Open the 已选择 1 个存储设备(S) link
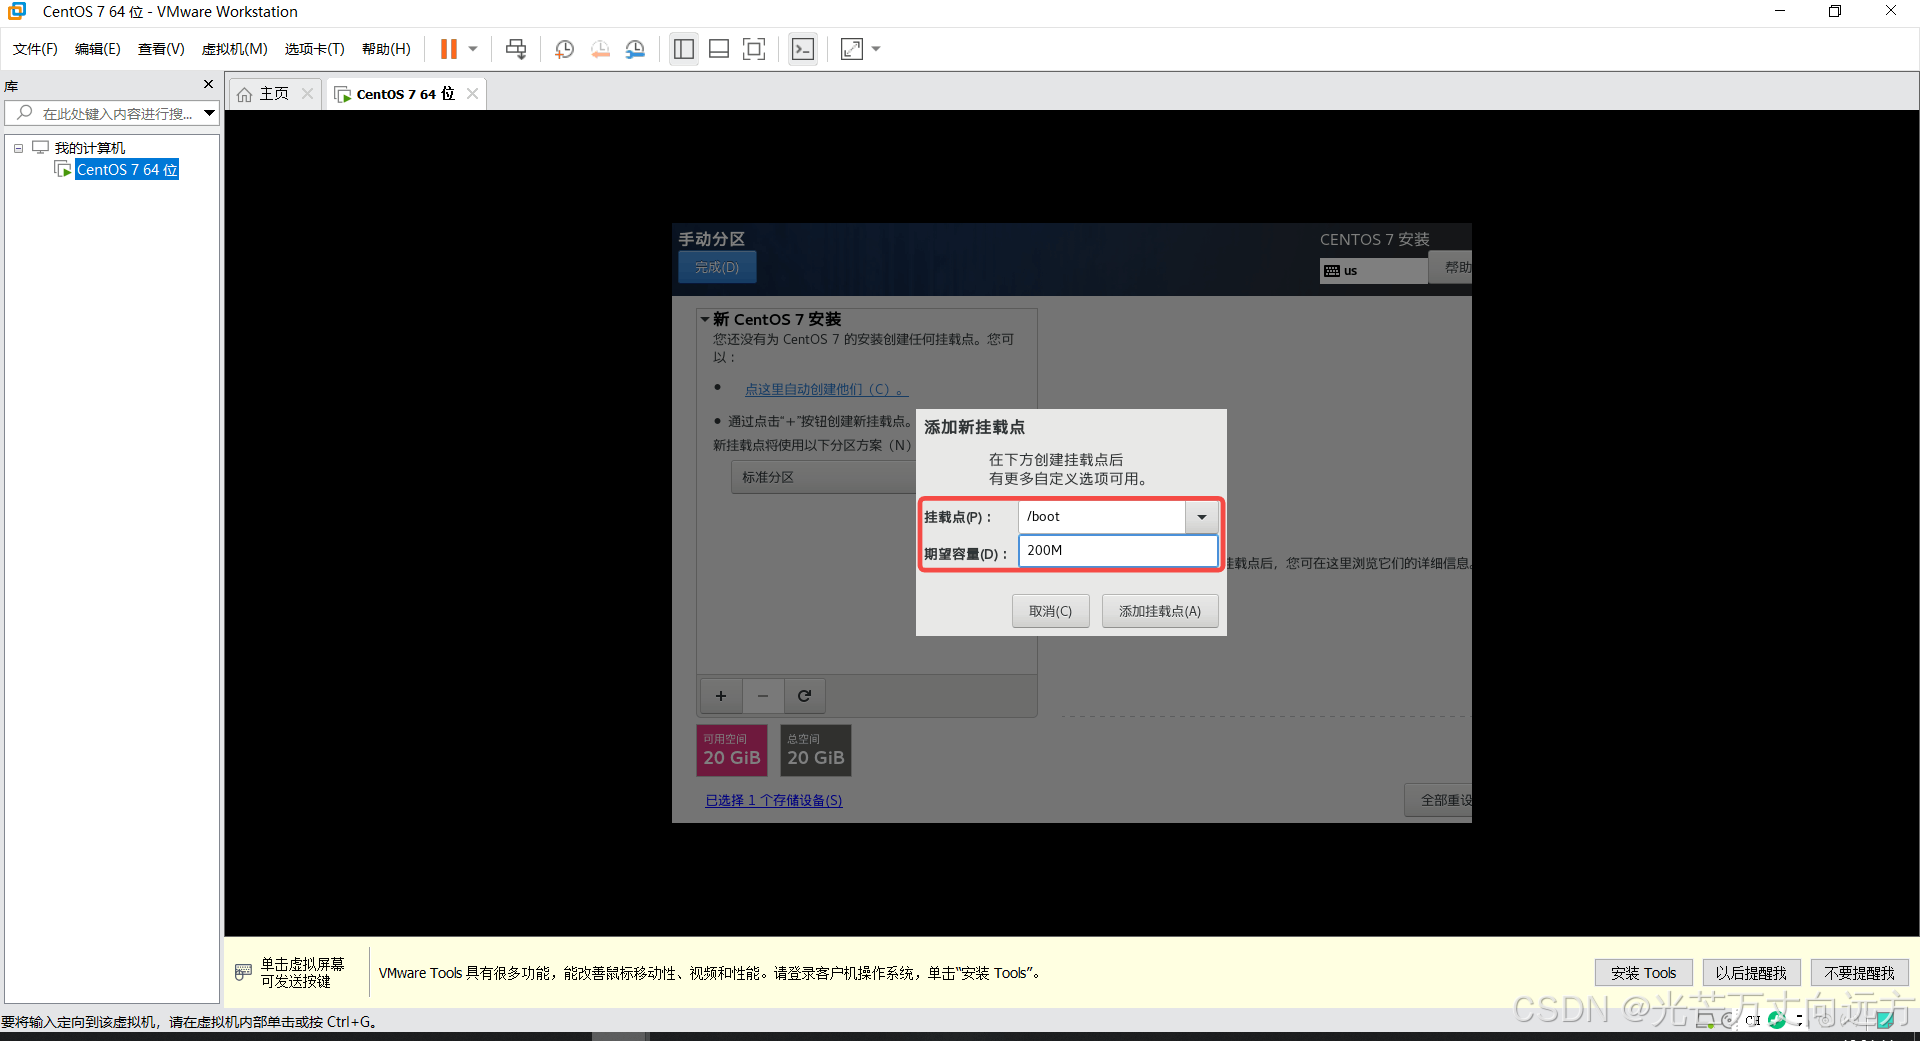The image size is (1920, 1041). tap(774, 800)
